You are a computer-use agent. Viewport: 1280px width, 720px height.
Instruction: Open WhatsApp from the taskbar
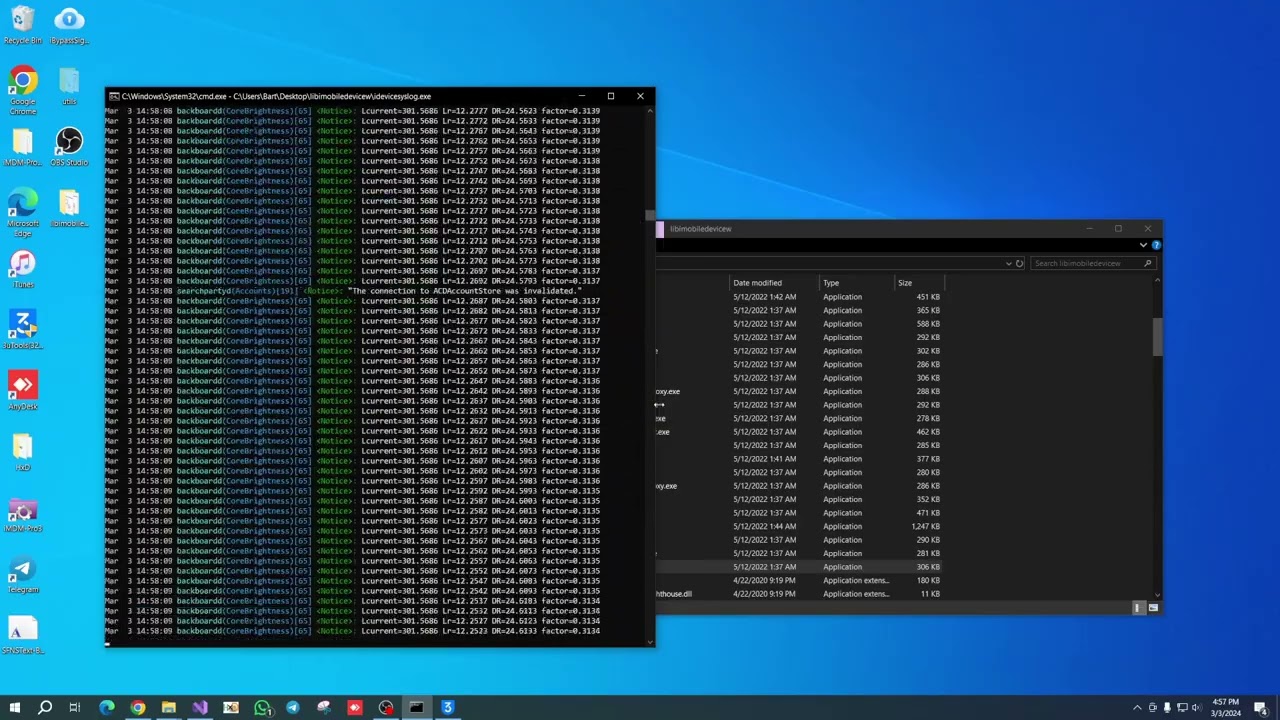tap(262, 708)
